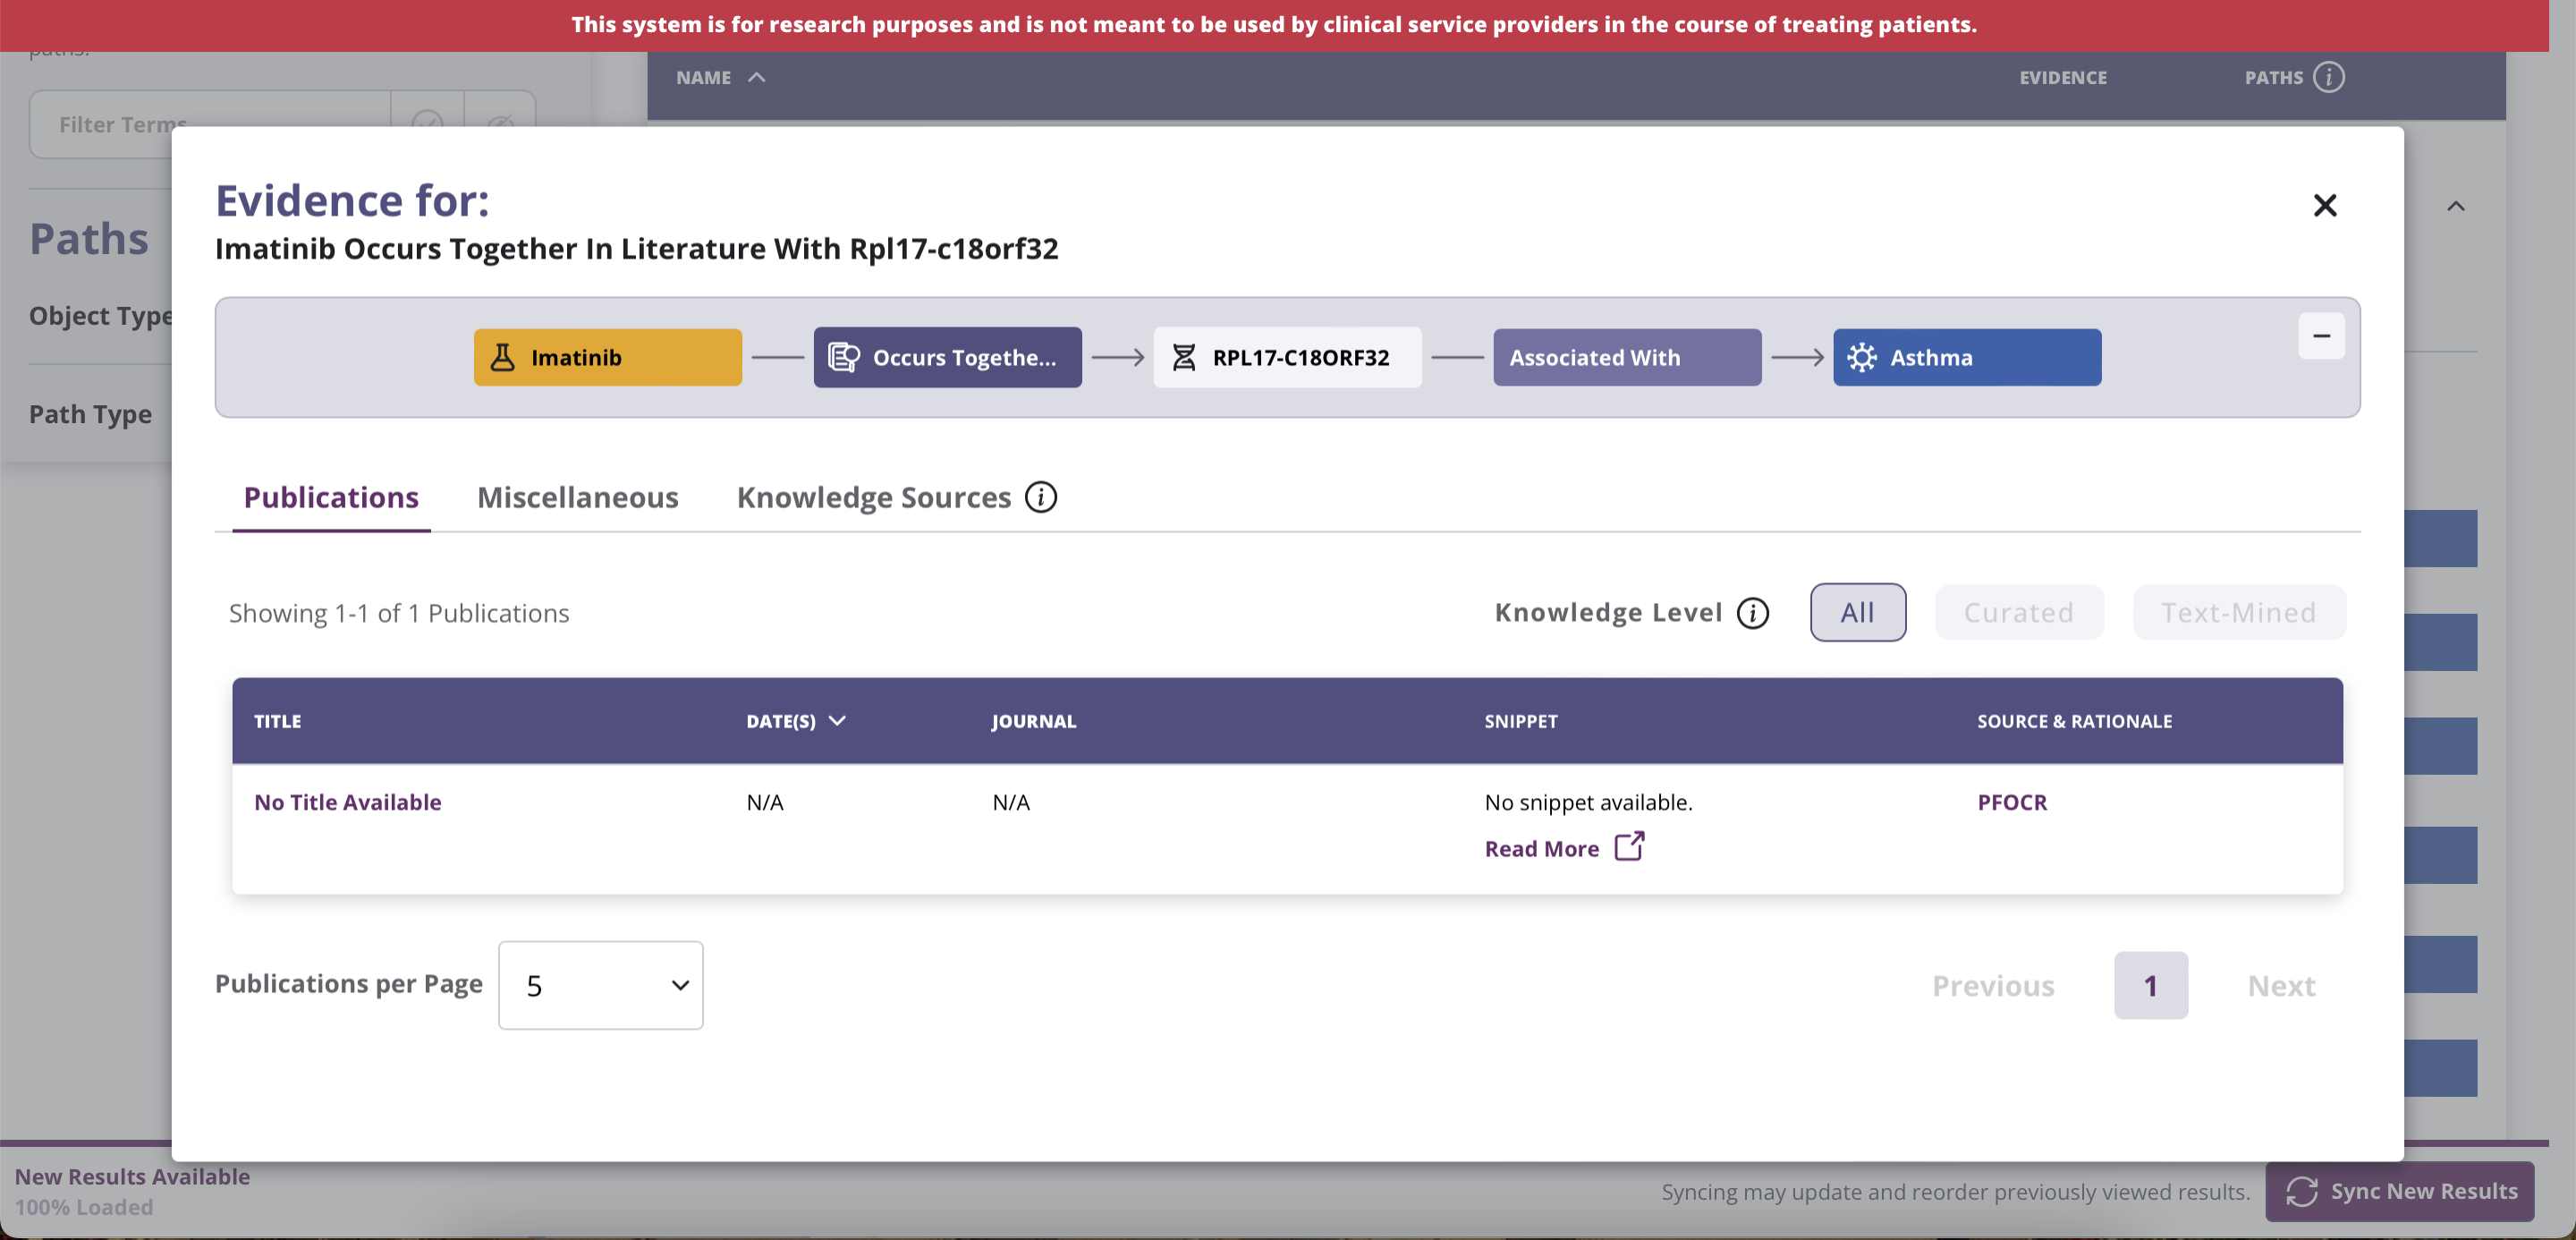Click the literature icon on Occurs Together node
The width and height of the screenshot is (2576, 1240).
pos(843,357)
